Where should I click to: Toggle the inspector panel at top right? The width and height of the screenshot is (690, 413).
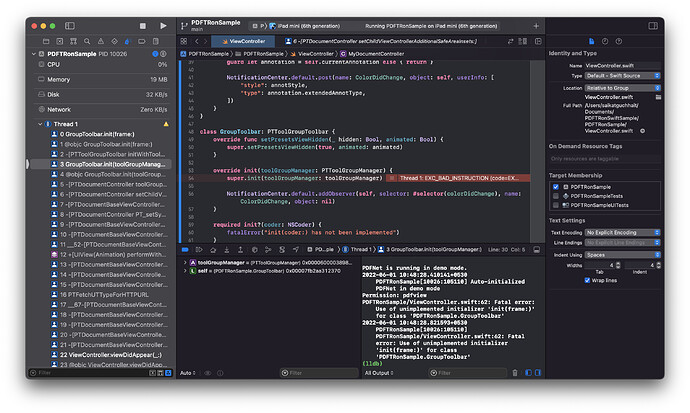click(x=653, y=26)
